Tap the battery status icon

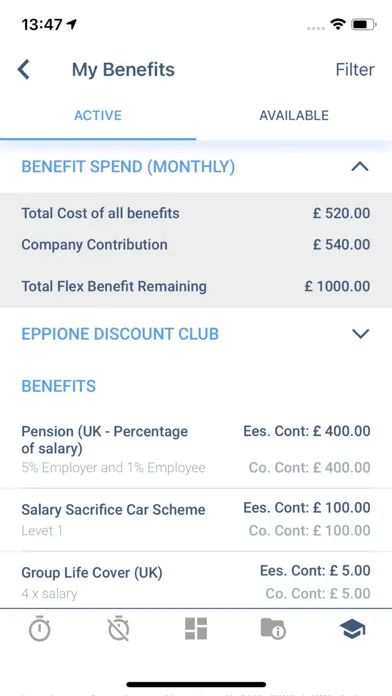click(364, 24)
